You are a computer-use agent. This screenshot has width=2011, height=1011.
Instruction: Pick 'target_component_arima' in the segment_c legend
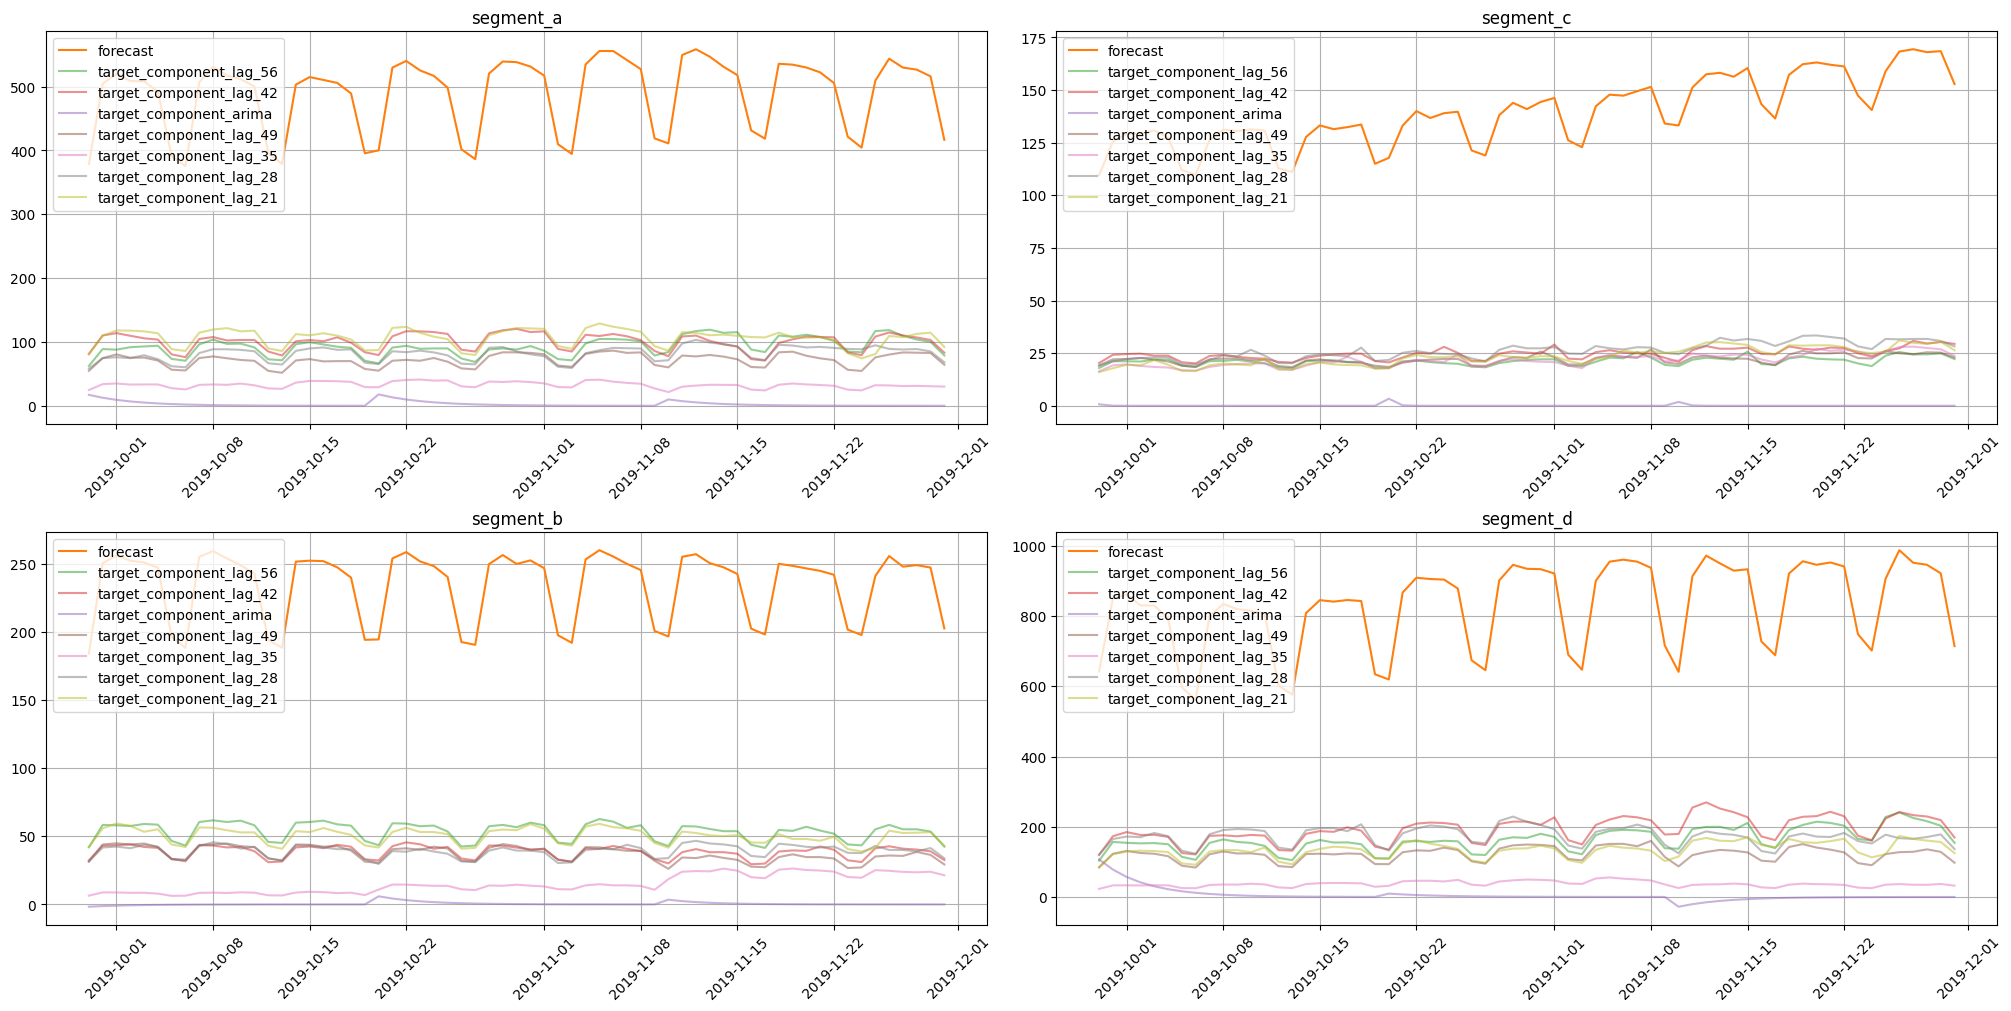click(1195, 114)
